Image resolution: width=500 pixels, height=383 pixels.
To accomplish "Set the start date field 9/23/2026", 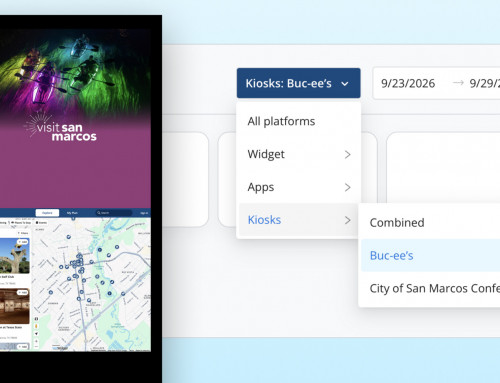I will point(408,83).
